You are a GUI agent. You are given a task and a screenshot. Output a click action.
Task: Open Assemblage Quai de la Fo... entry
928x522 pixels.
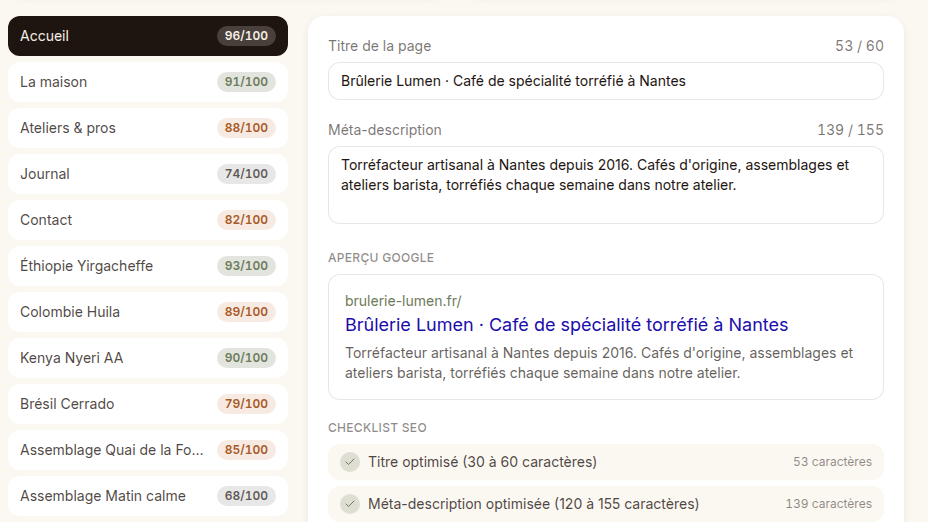point(148,450)
